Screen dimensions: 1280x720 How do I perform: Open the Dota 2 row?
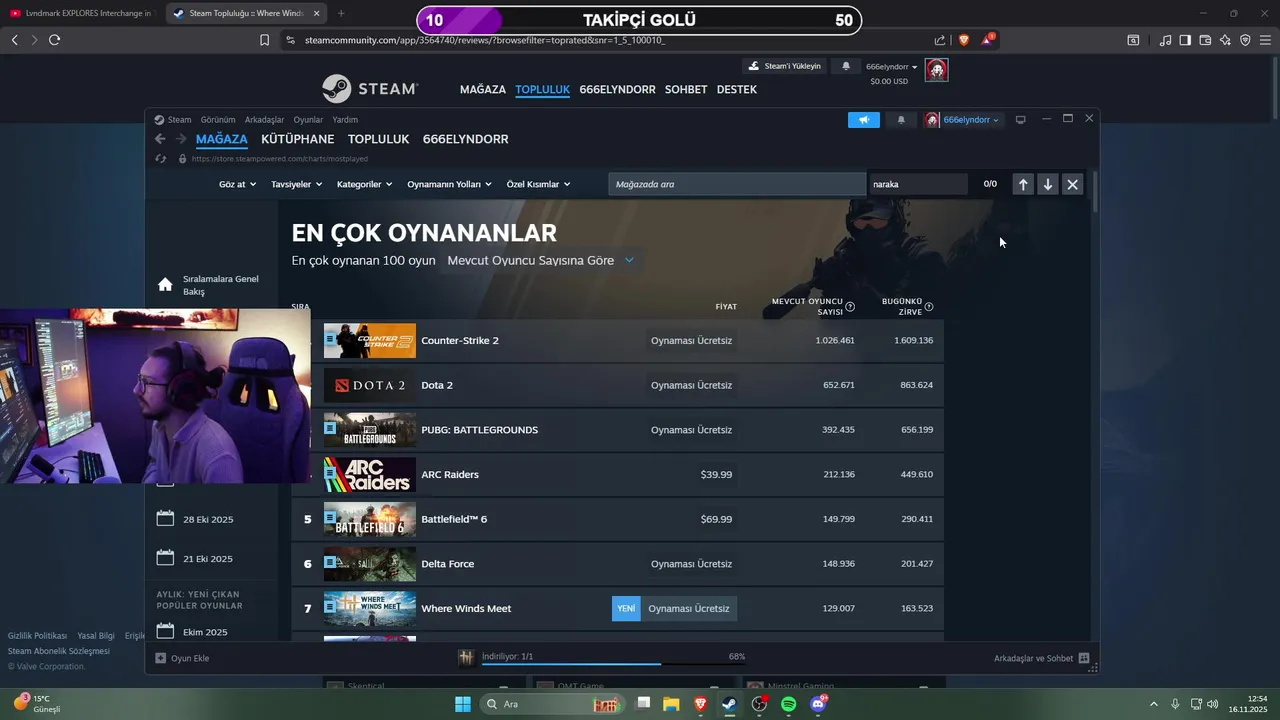click(x=618, y=385)
